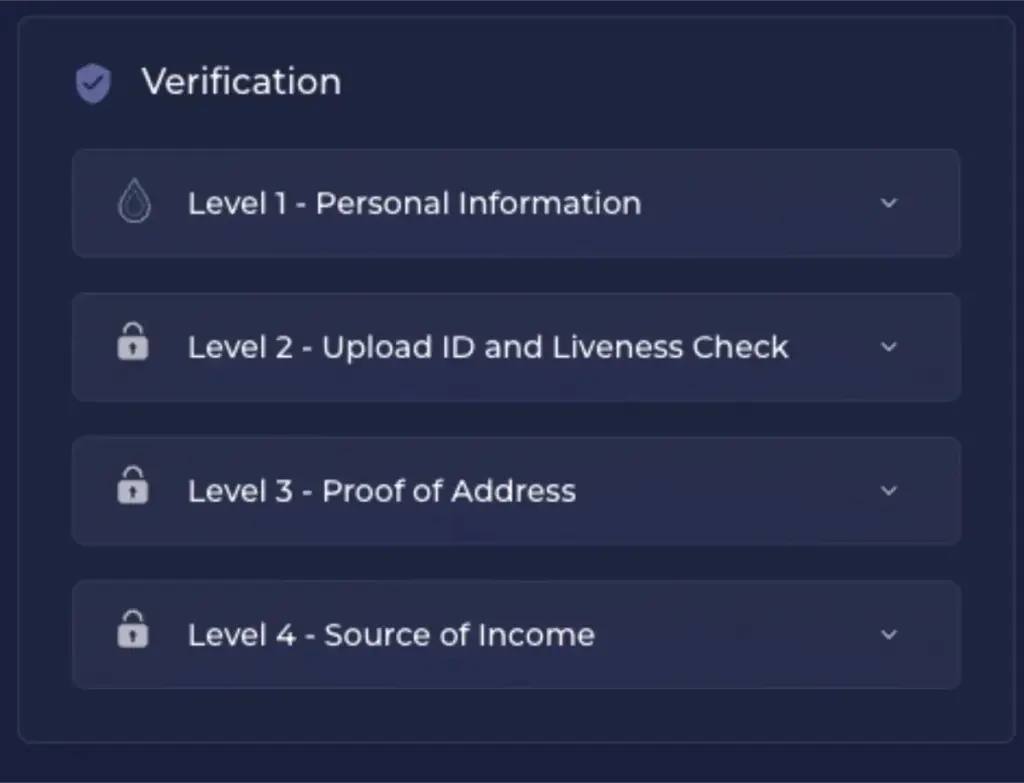
Task: Click the lock icon beside Level 2
Action: (134, 346)
